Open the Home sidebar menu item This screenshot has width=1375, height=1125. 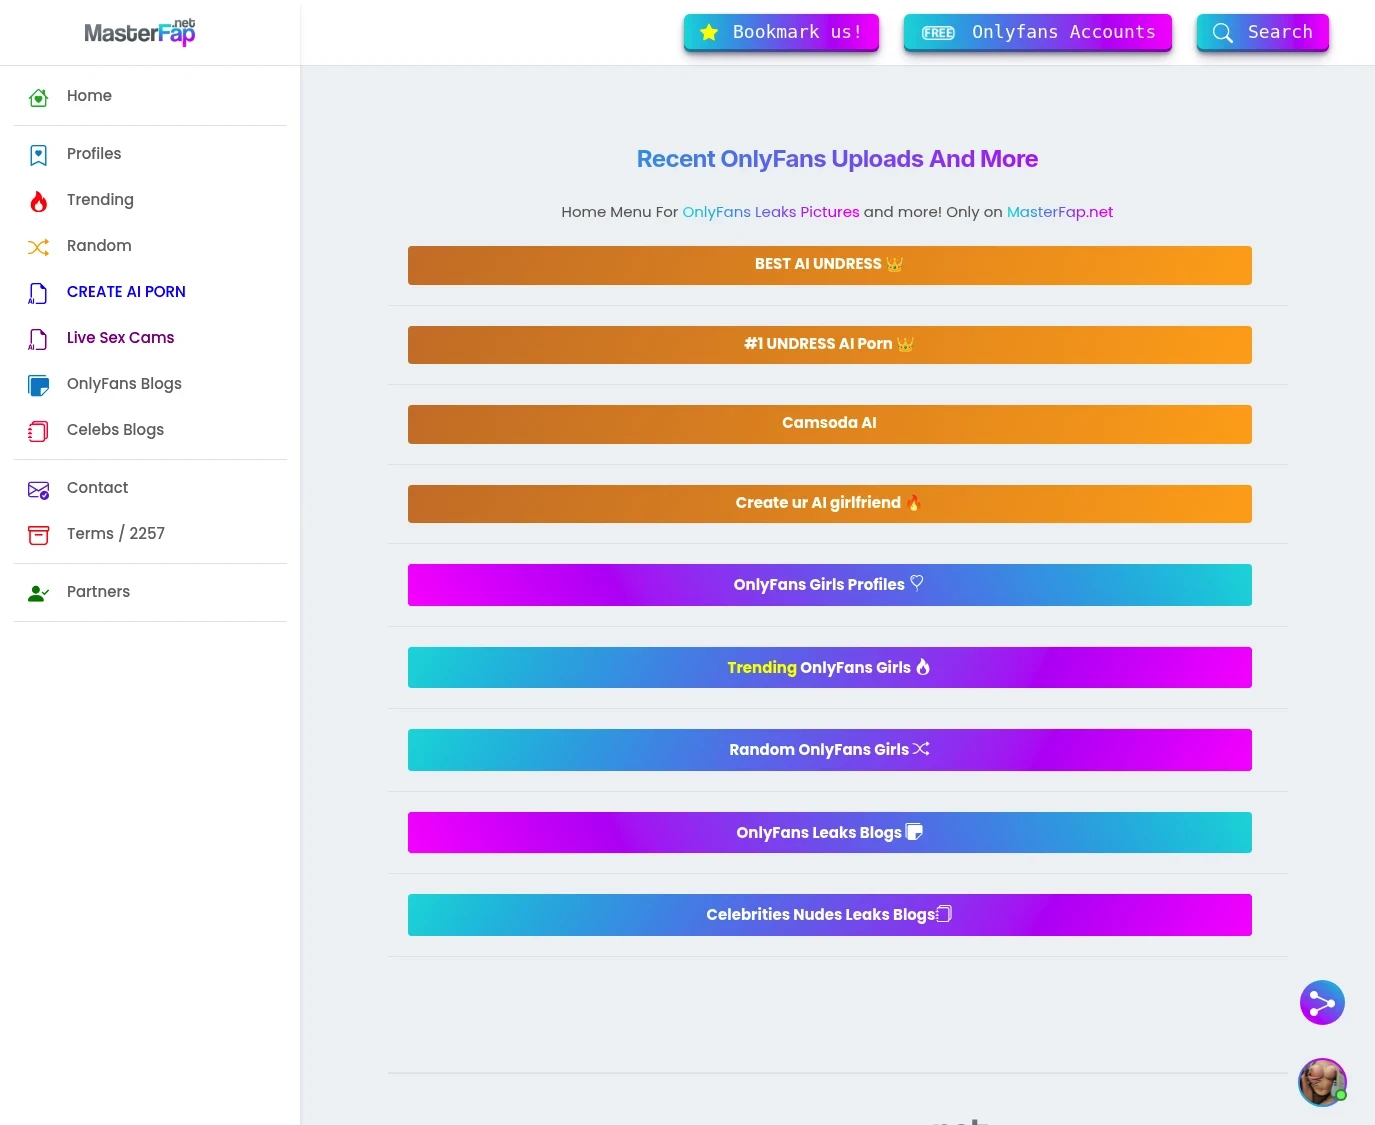point(150,96)
